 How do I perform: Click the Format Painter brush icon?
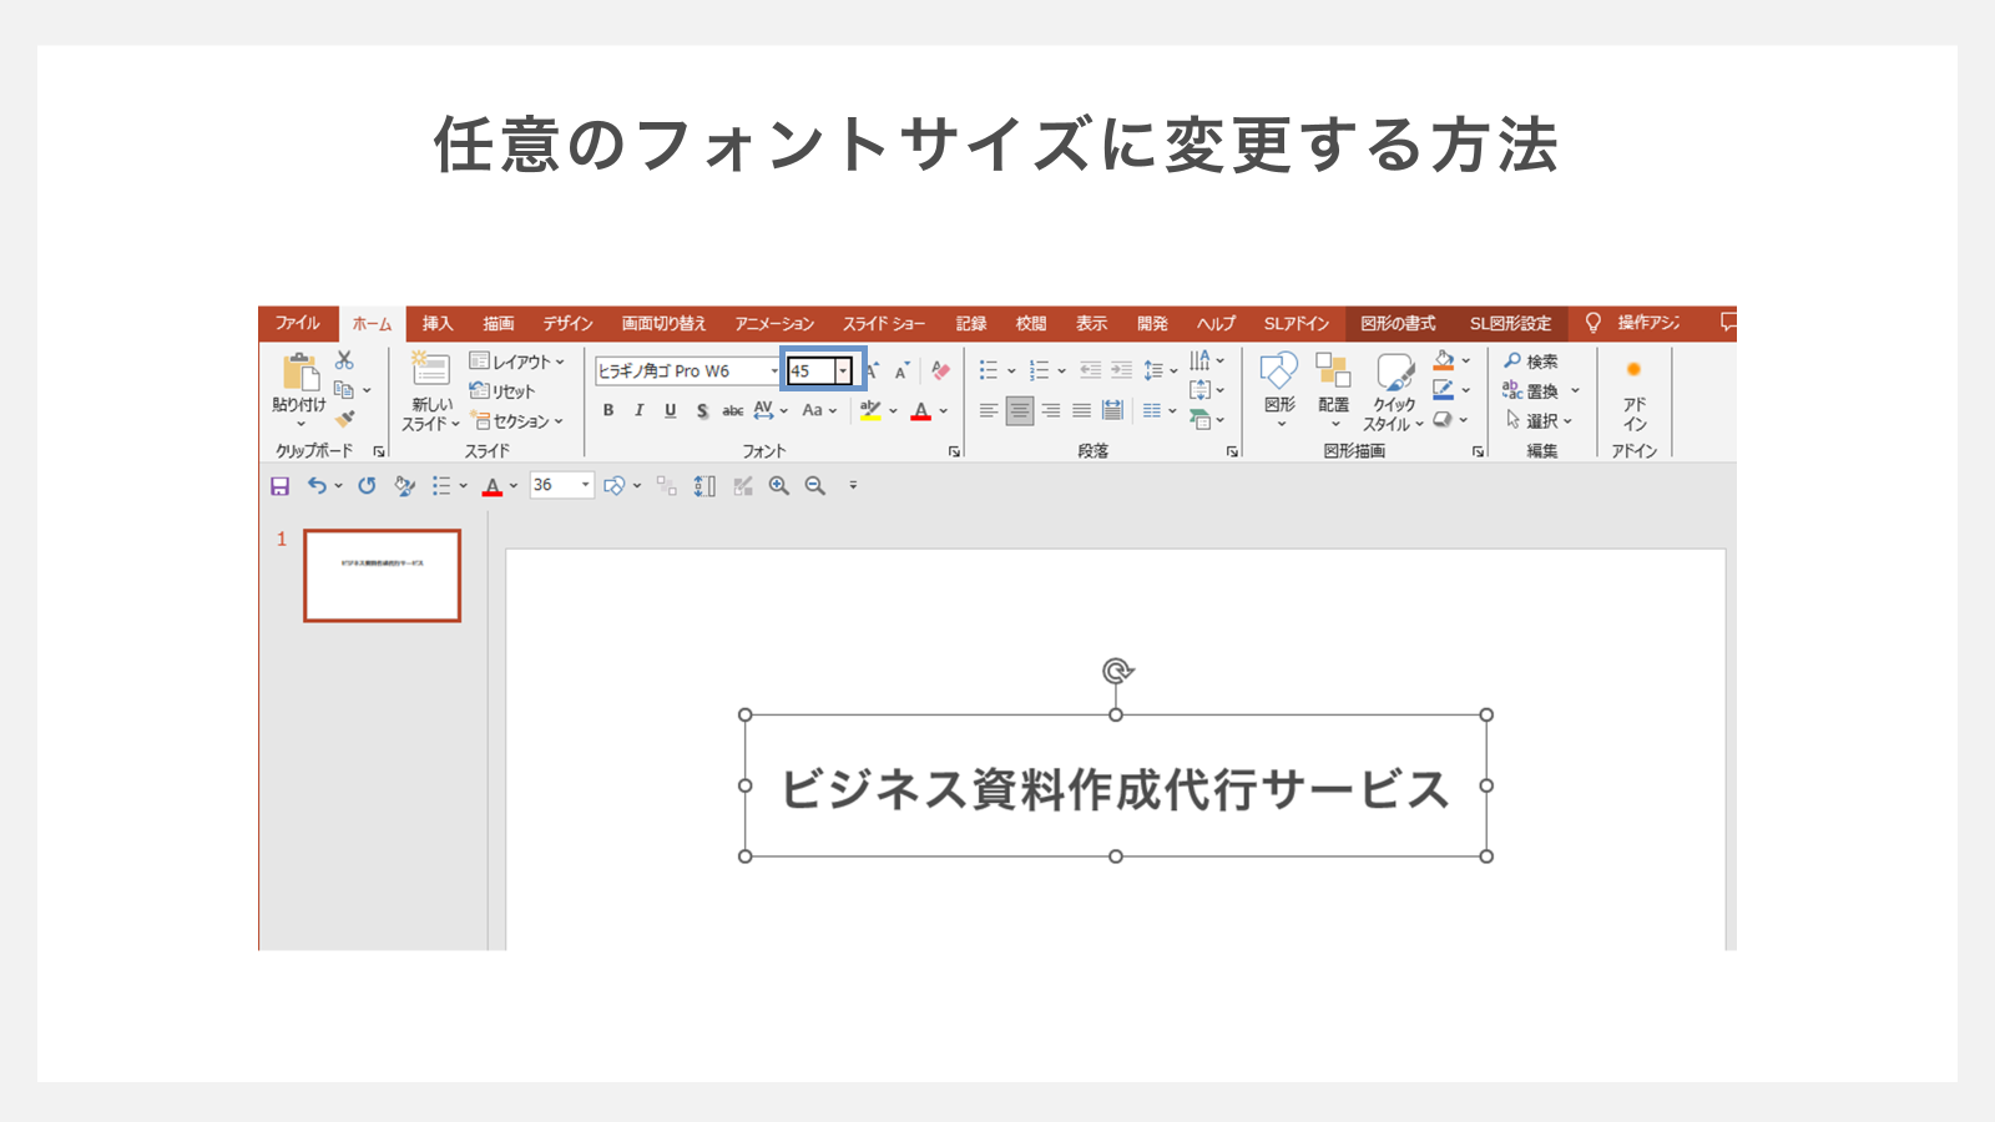point(345,419)
